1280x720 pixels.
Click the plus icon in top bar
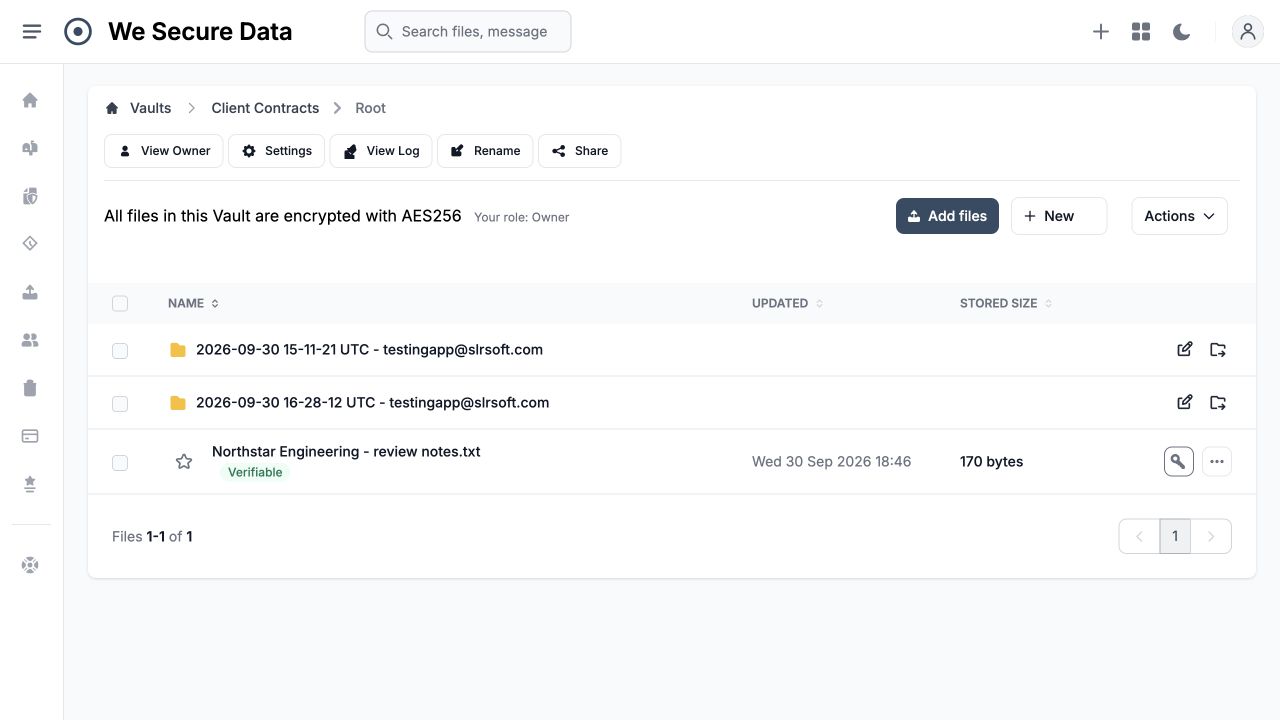tap(1101, 32)
